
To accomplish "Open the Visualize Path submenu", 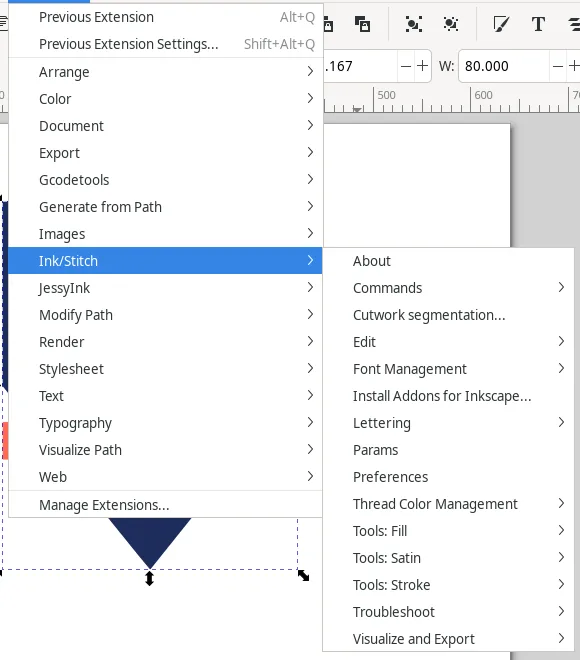I will click(x=165, y=450).
